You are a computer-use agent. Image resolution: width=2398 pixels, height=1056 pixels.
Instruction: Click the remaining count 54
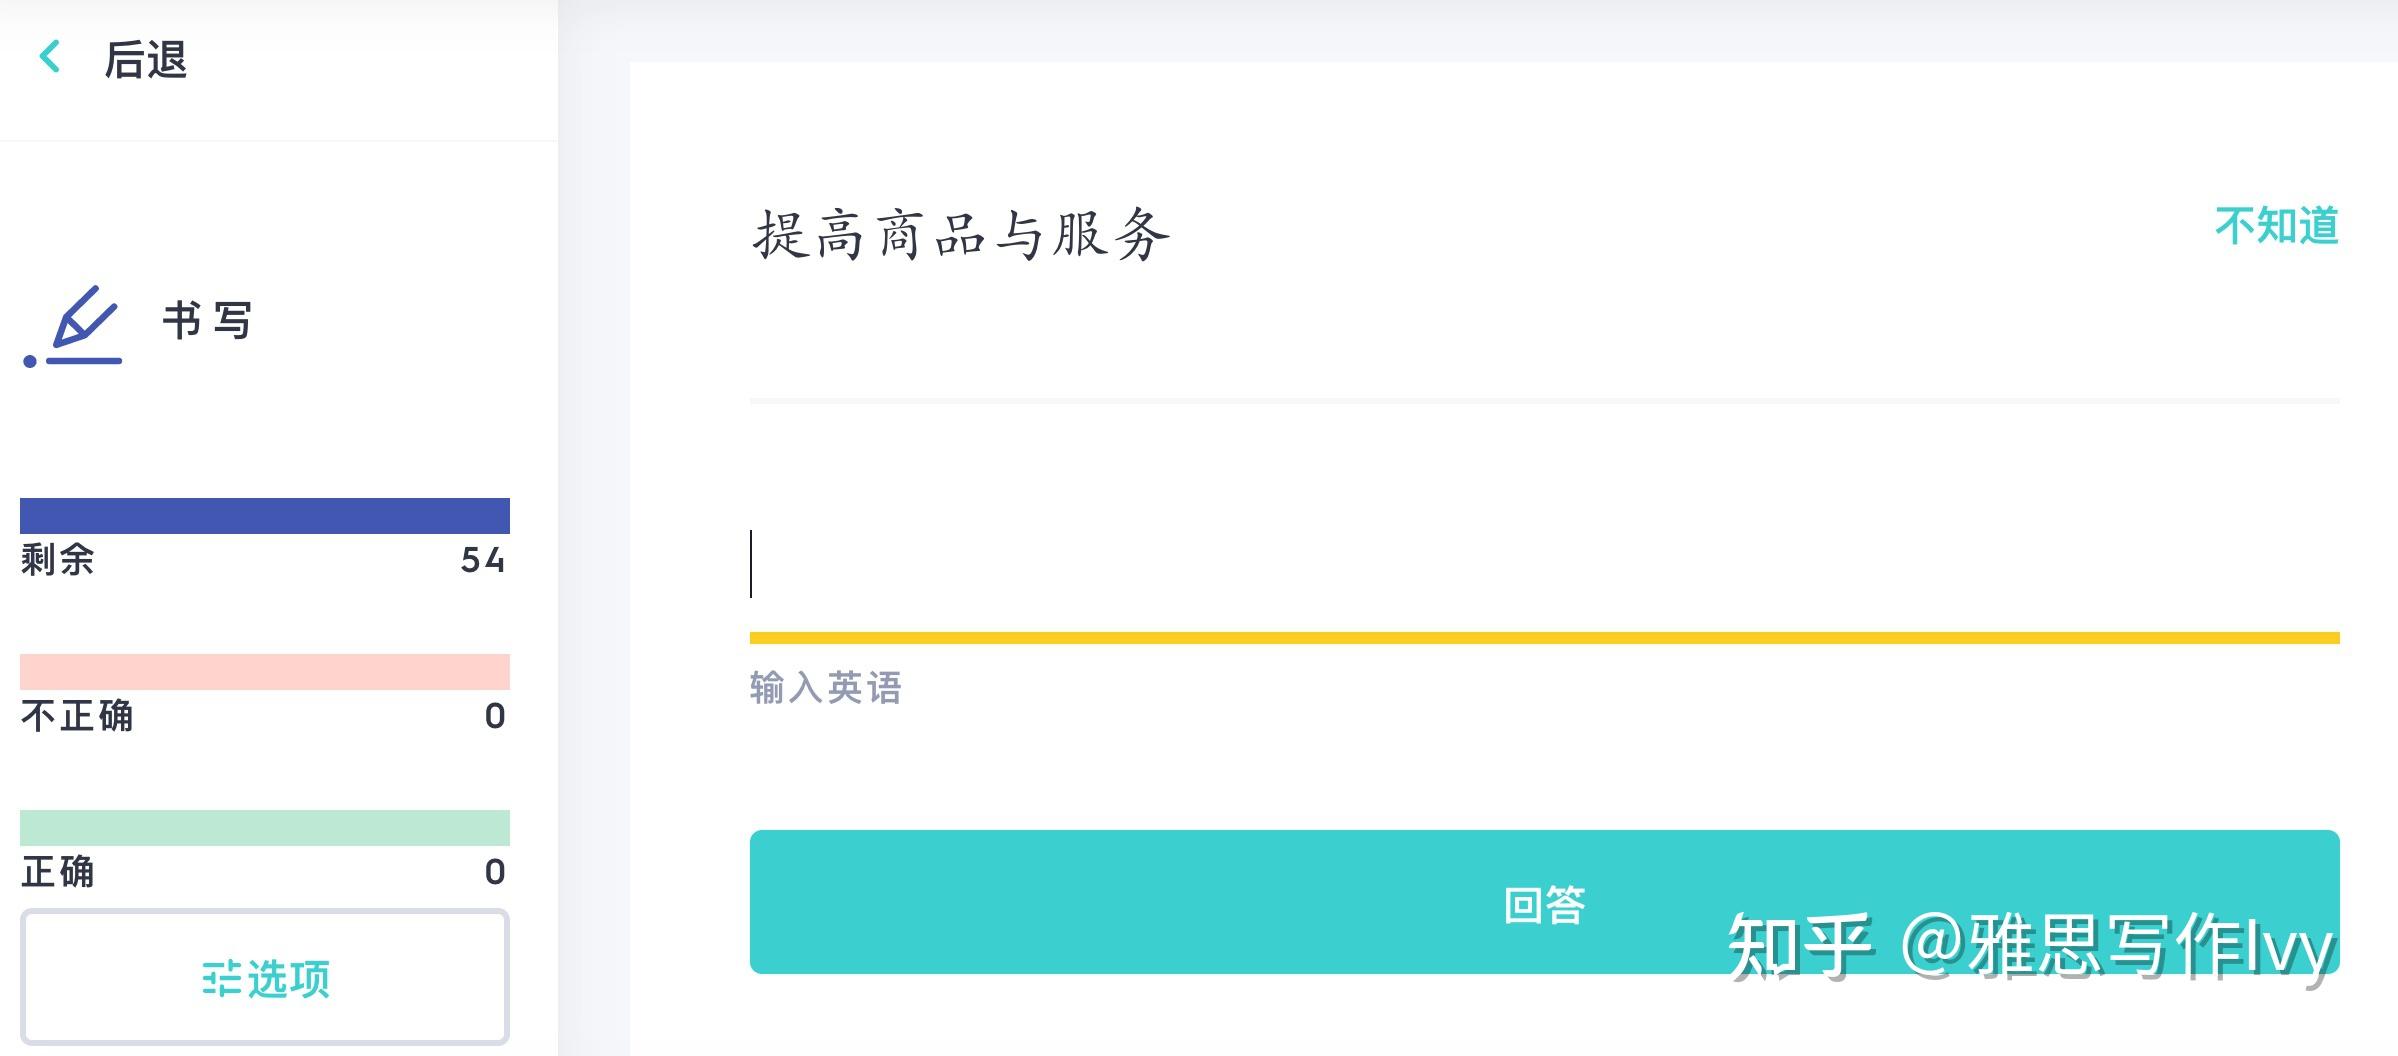point(483,560)
